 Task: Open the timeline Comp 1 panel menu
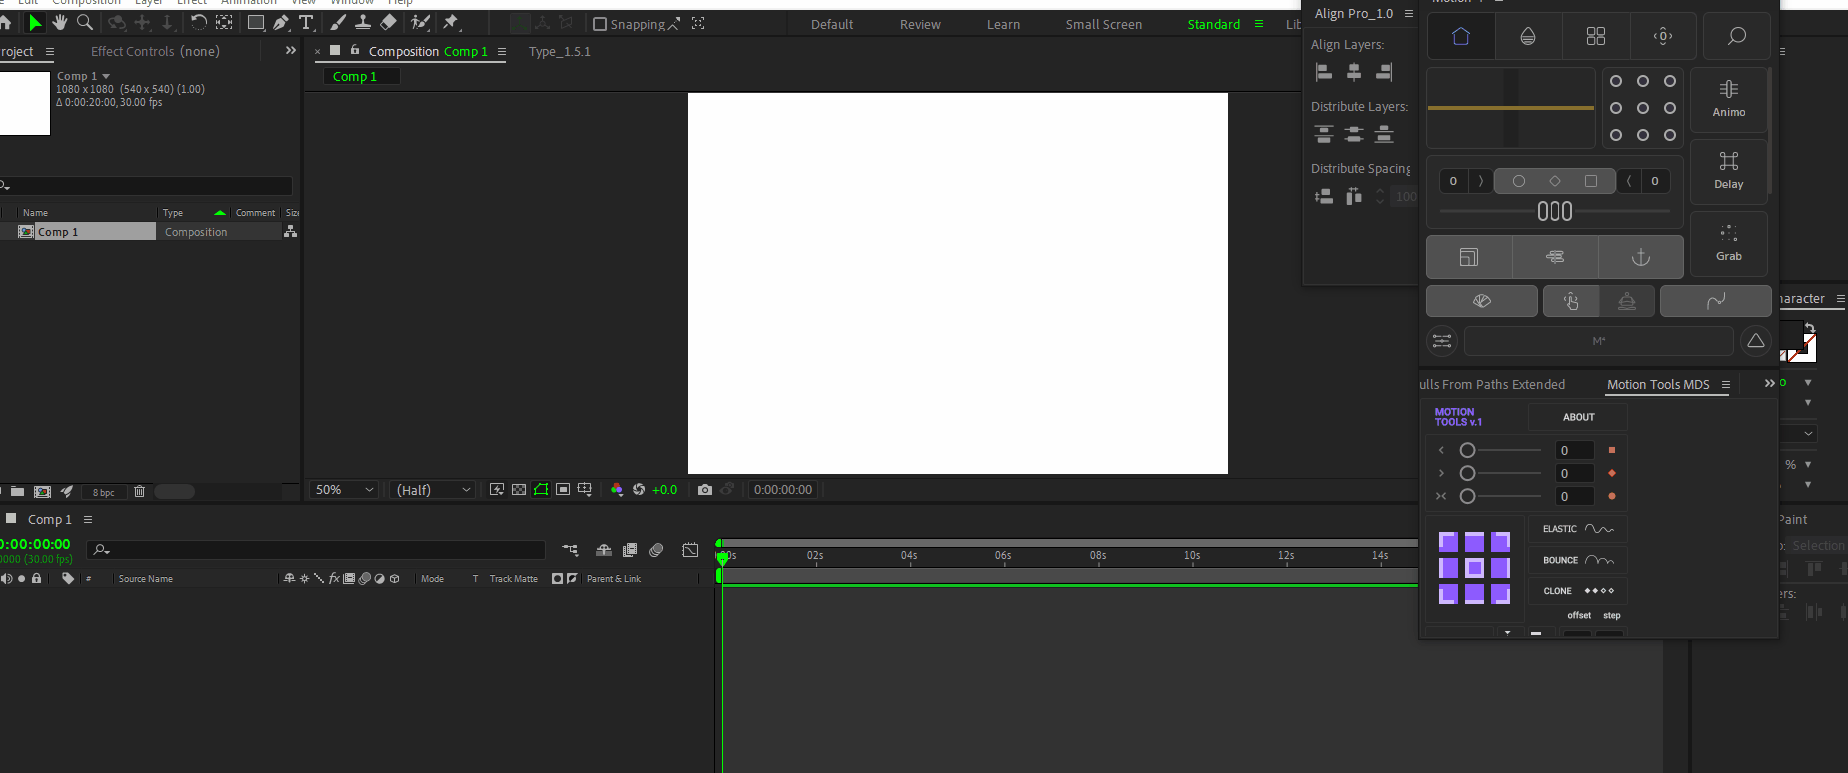point(88,519)
